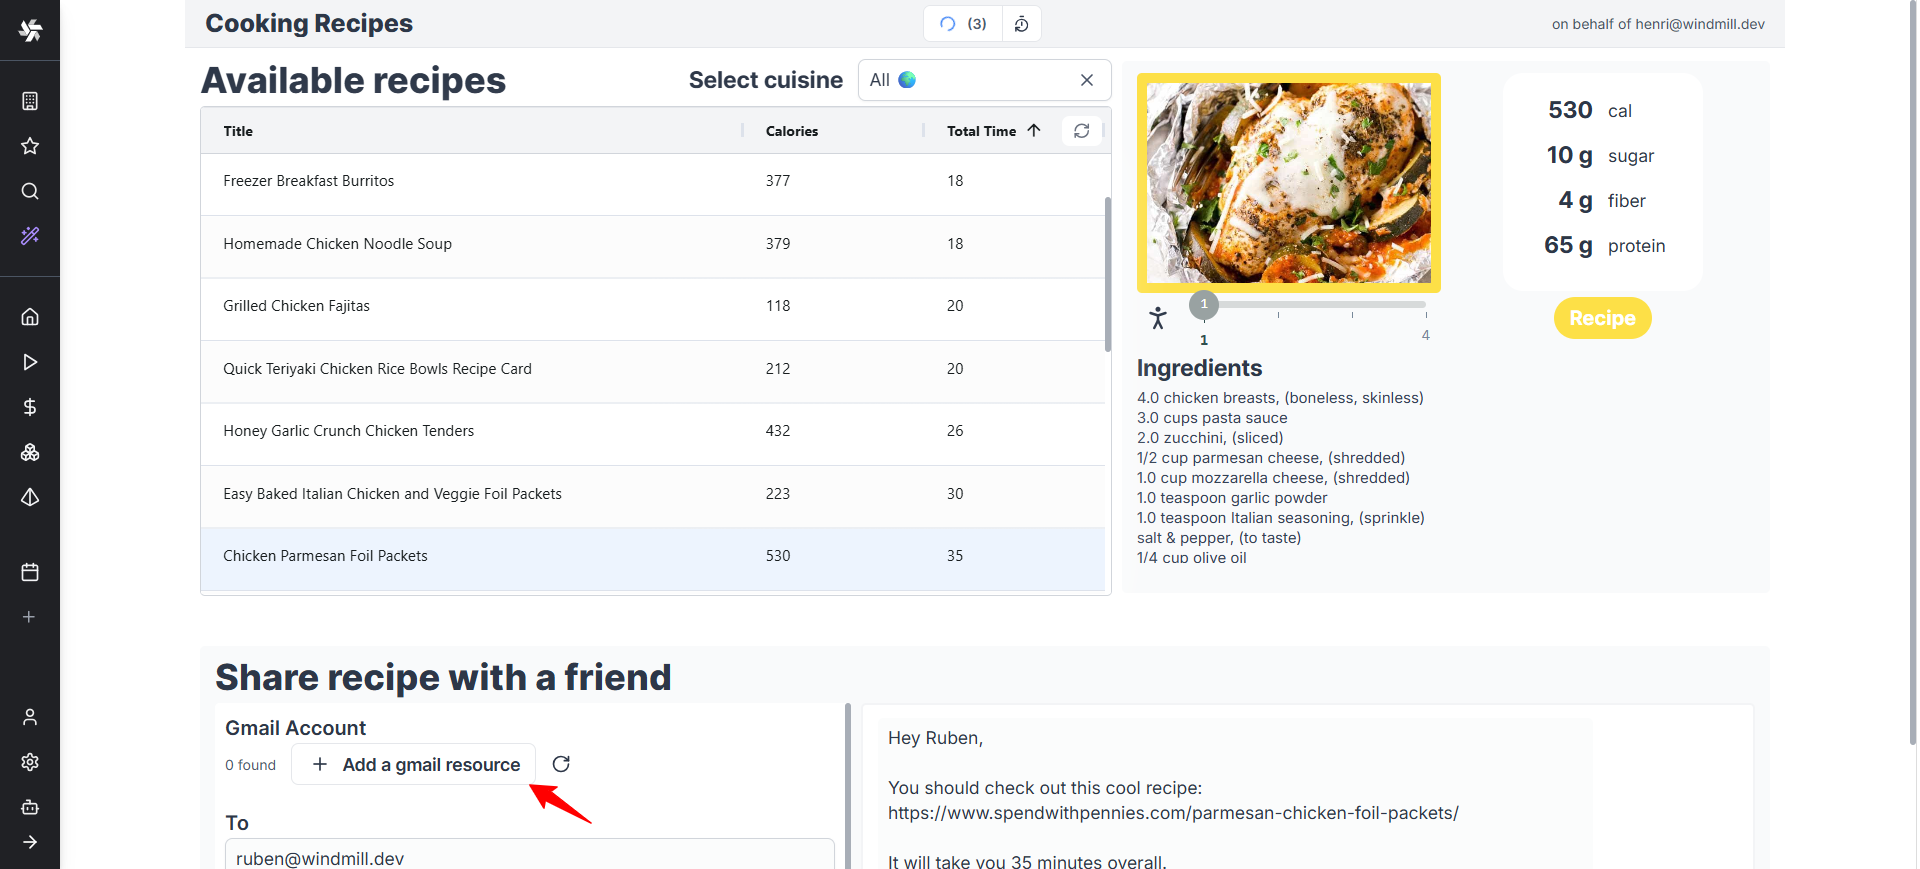1920x869 pixels.
Task: Clear the cuisine selection with X
Action: tap(1087, 80)
